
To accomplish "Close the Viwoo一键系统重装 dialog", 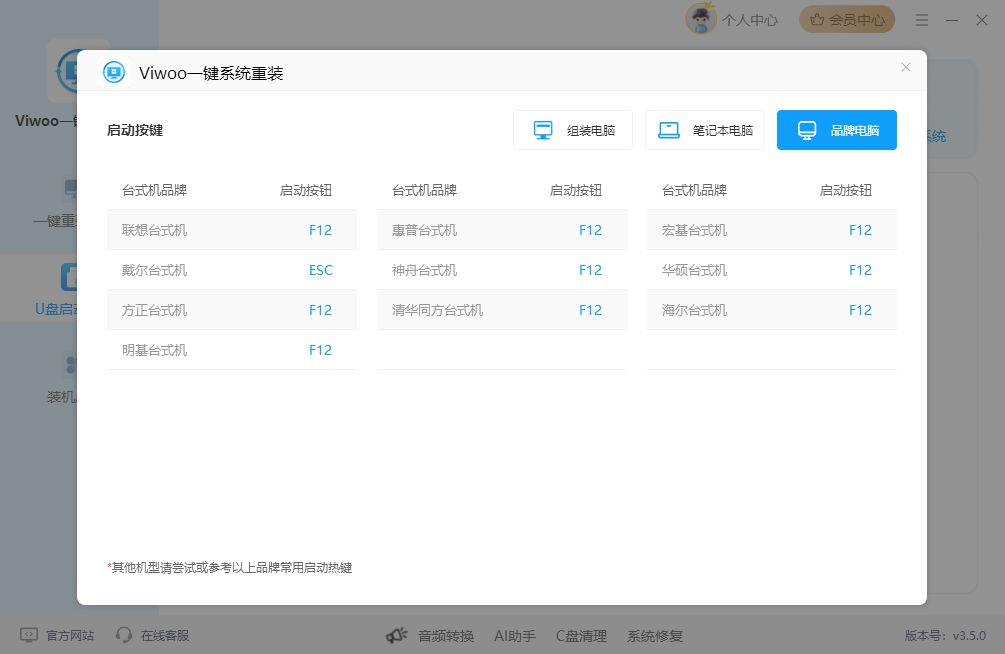I will pyautogui.click(x=906, y=67).
